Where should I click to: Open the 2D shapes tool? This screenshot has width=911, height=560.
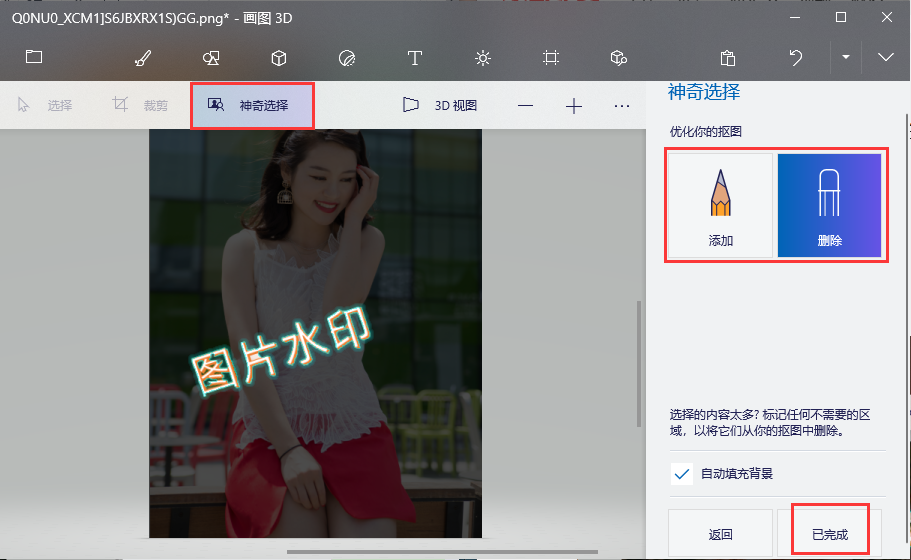pyautogui.click(x=211, y=58)
